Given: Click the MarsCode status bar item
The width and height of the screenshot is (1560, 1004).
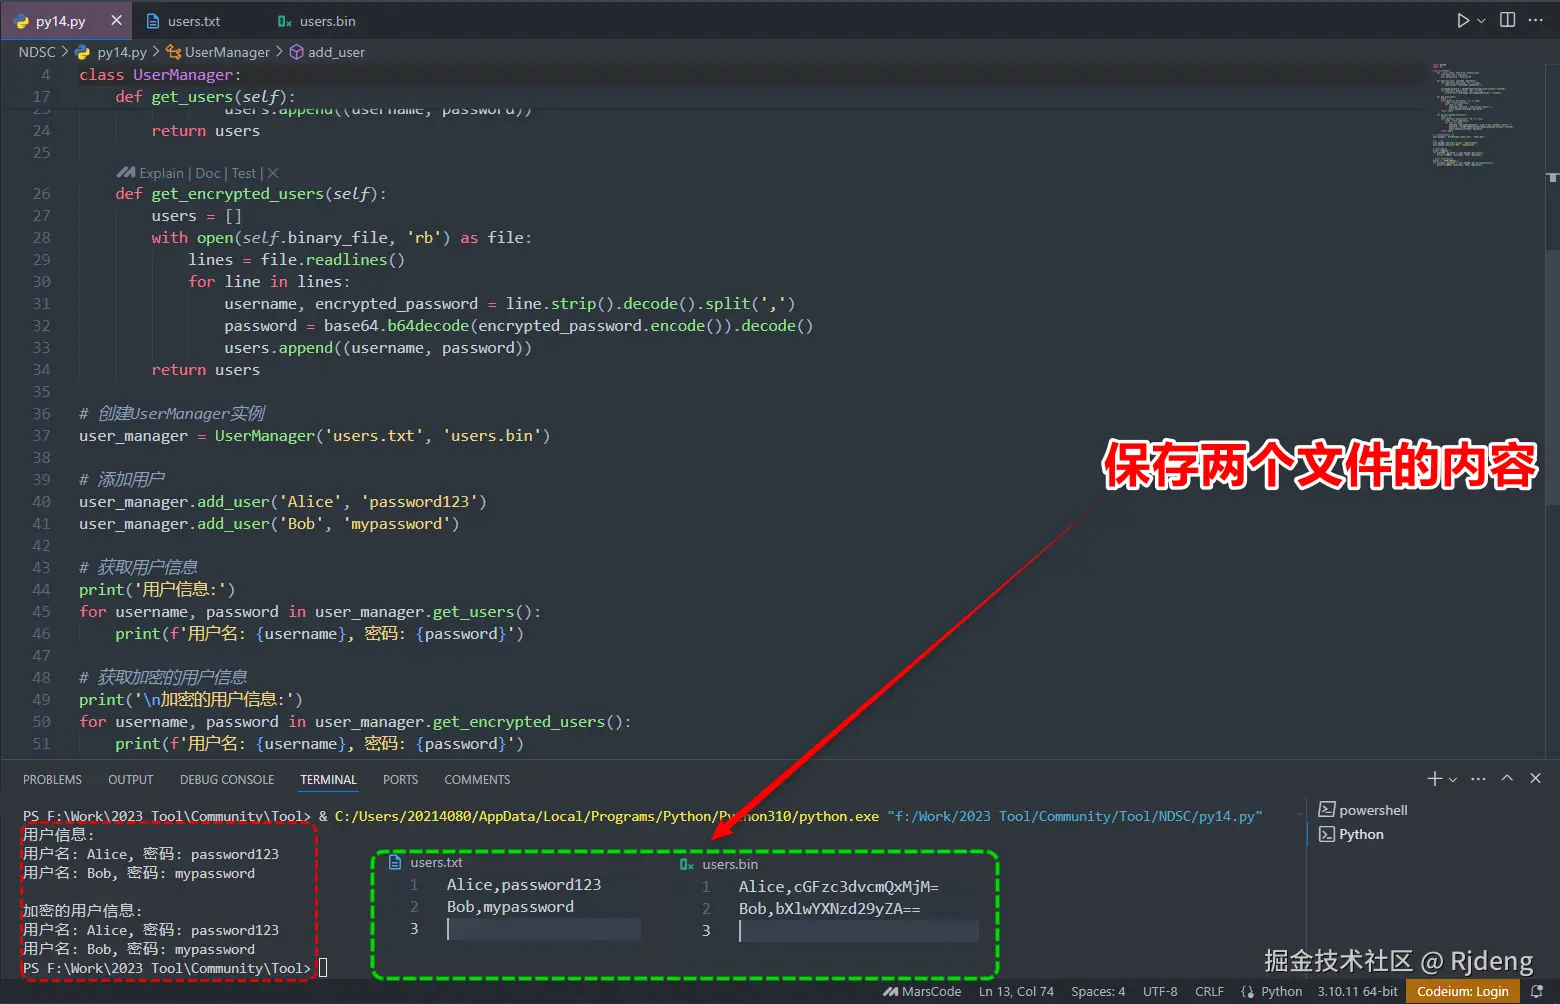Looking at the screenshot, I should pyautogui.click(x=922, y=992).
